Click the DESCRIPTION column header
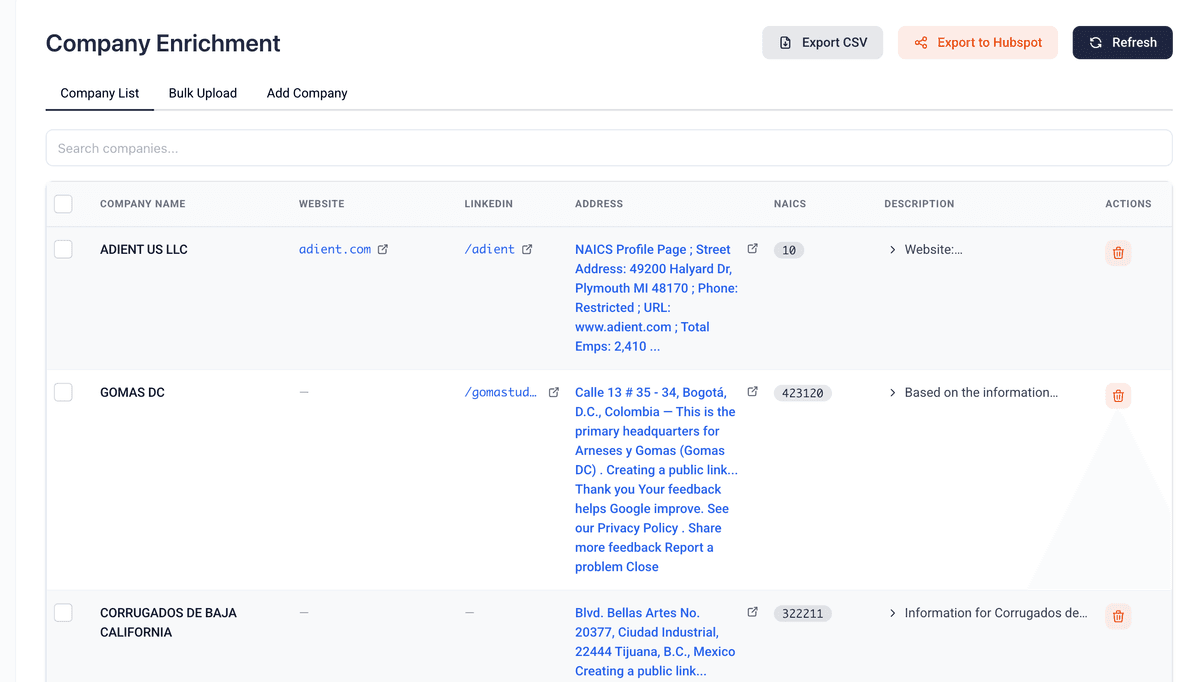The width and height of the screenshot is (1200, 682). (x=919, y=204)
